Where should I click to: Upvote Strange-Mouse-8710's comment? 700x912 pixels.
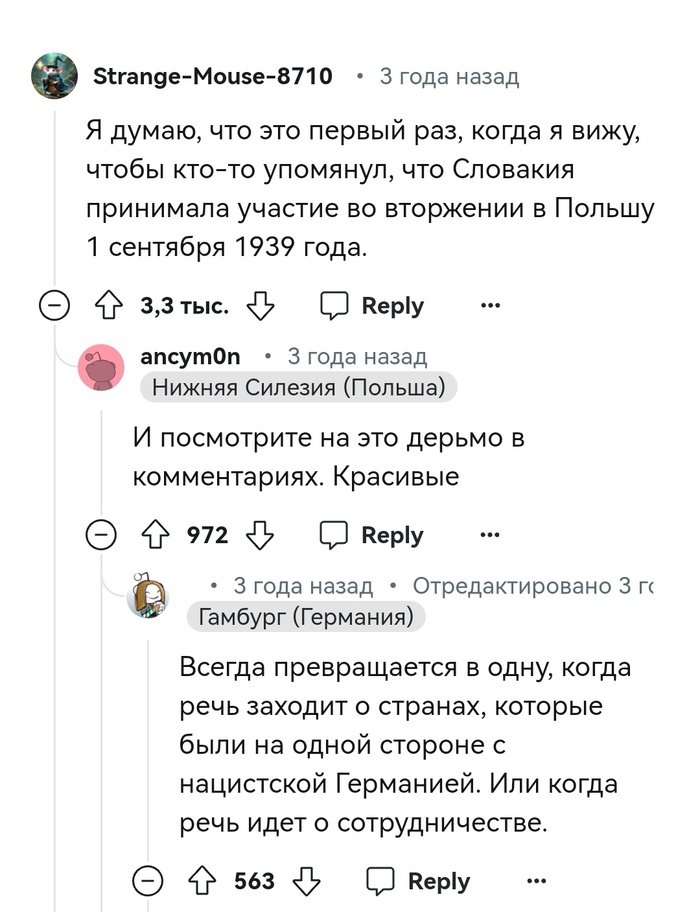(x=109, y=306)
